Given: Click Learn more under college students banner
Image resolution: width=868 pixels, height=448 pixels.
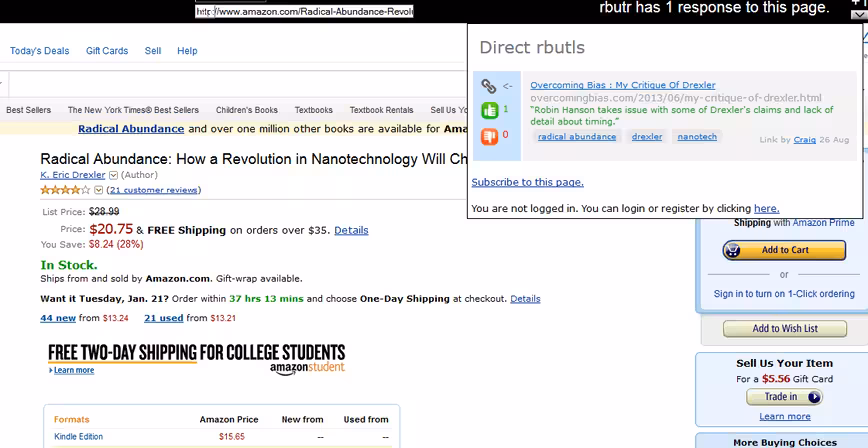Looking at the screenshot, I should 74,370.
